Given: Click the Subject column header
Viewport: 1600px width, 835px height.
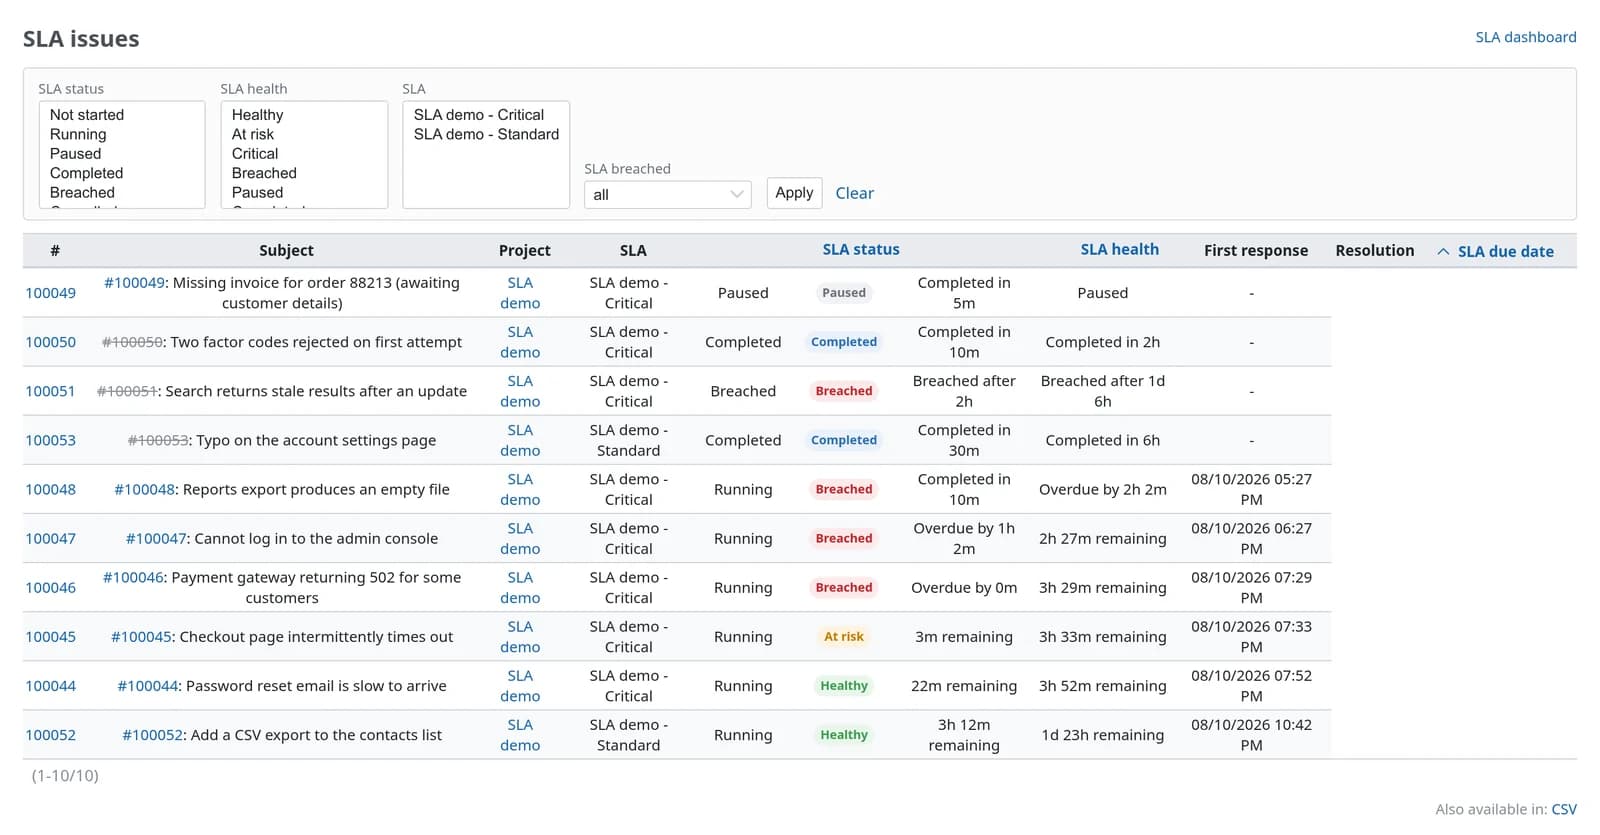Looking at the screenshot, I should pos(286,250).
